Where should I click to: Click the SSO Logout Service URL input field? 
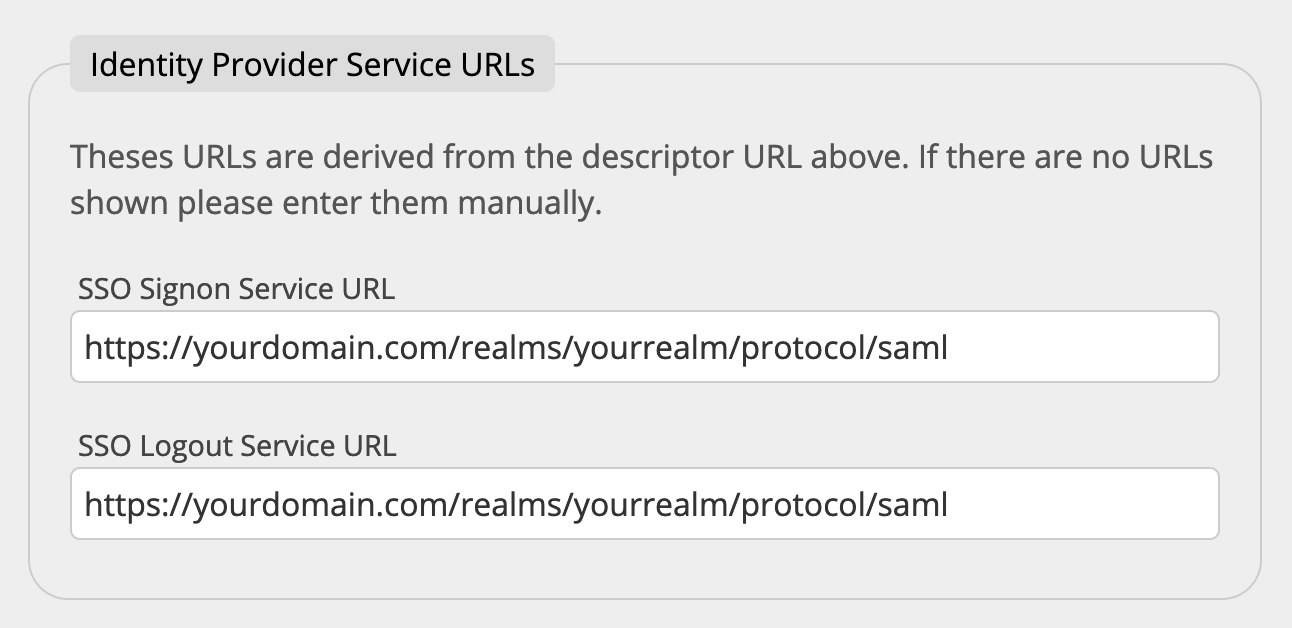[x=644, y=504]
